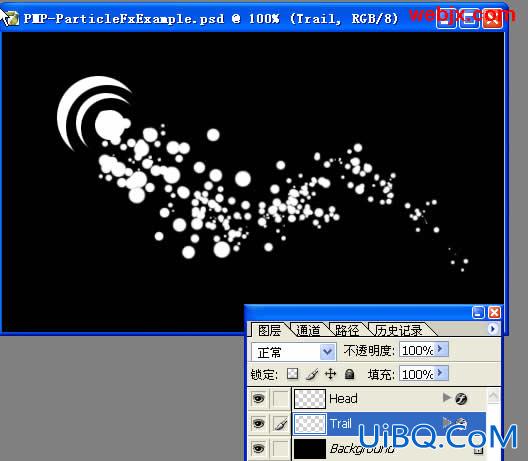This screenshot has height=461, width=528.
Task: Open the blend mode dropdown showing 正常
Action: pos(294,352)
